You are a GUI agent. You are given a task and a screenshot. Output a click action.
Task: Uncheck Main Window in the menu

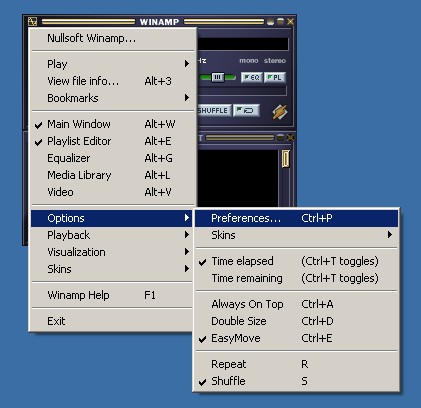point(112,124)
